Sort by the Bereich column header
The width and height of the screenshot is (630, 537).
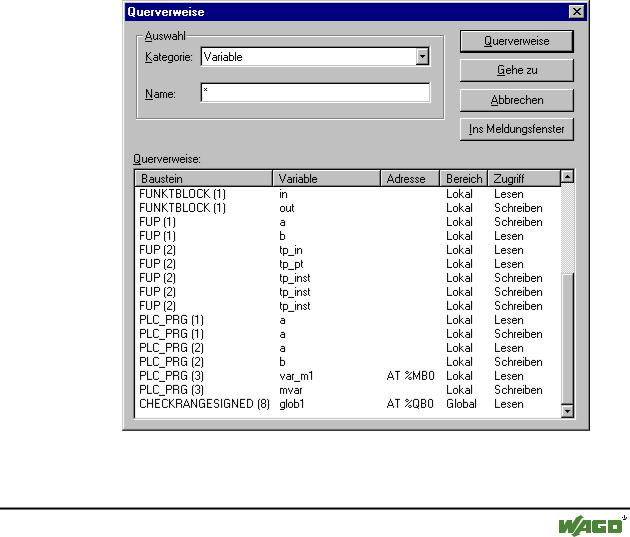[464, 179]
